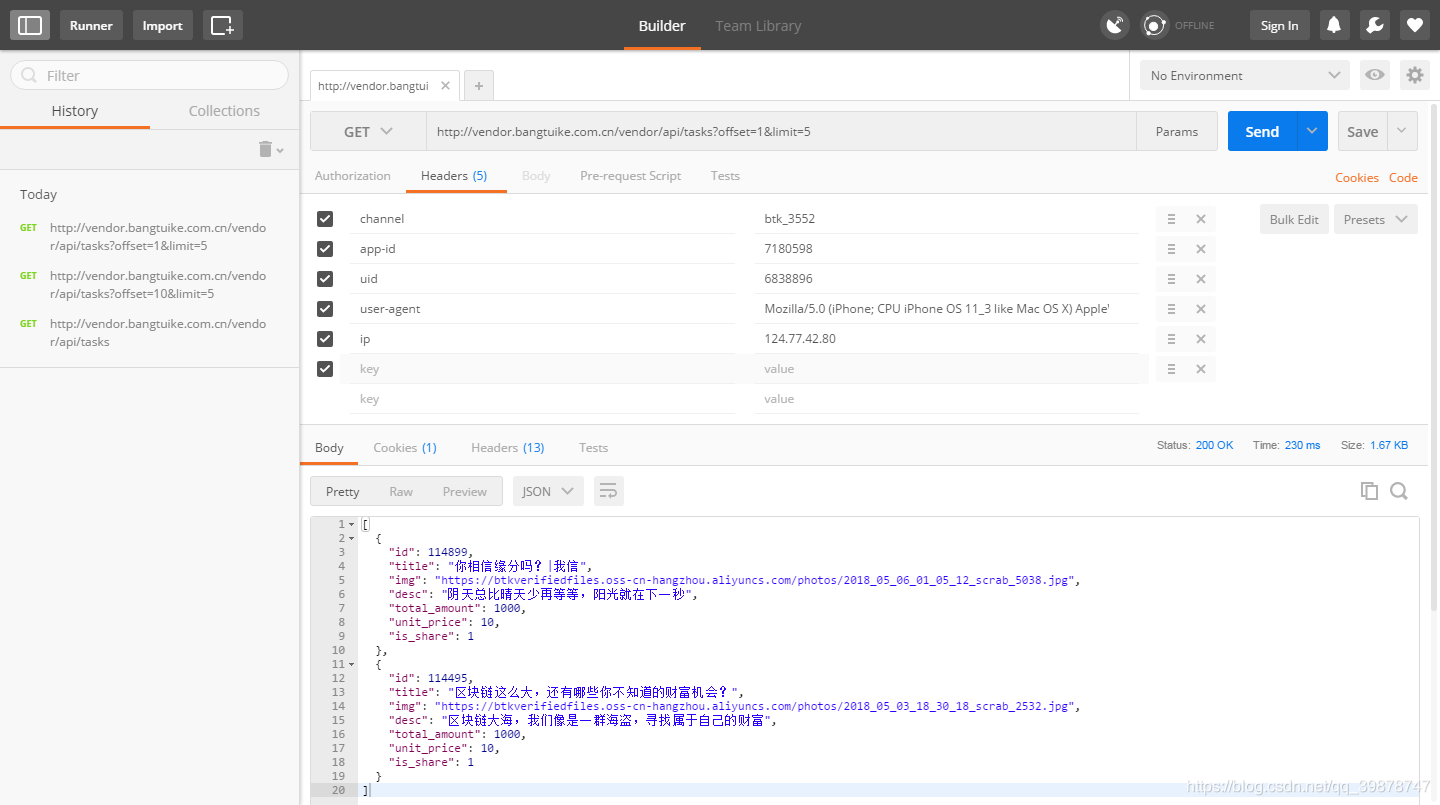Open the Send button dropdown arrow
The image size is (1440, 805).
click(x=1312, y=131)
